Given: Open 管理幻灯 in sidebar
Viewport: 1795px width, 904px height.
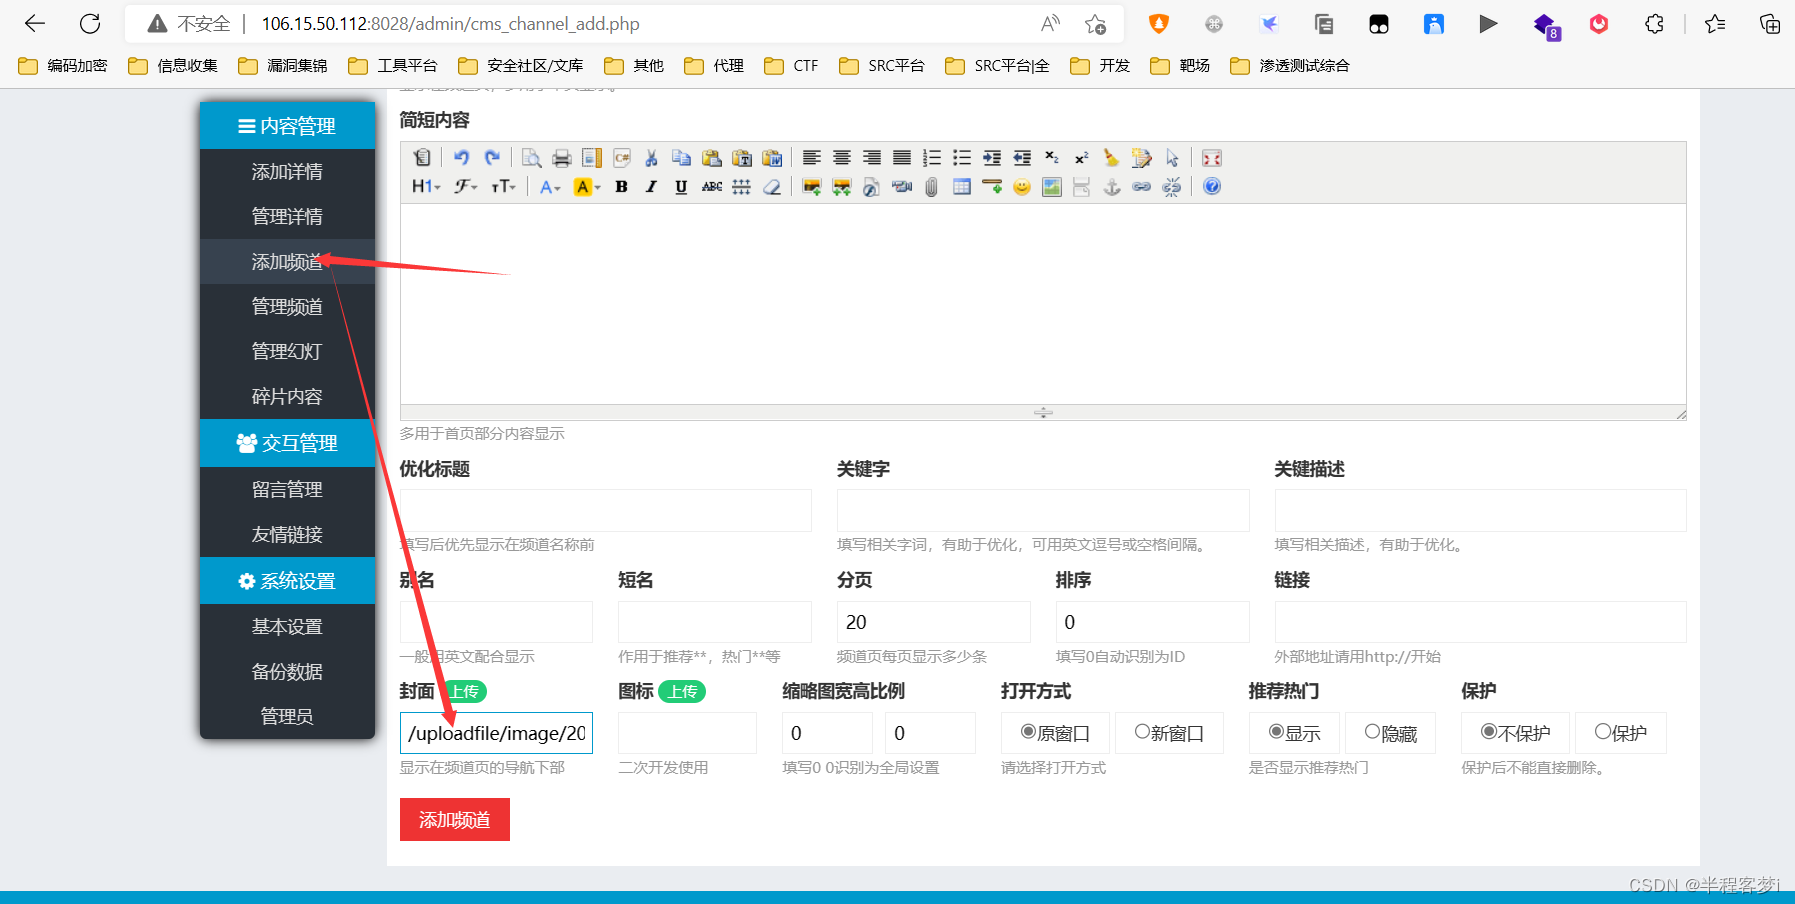Looking at the screenshot, I should tap(287, 352).
